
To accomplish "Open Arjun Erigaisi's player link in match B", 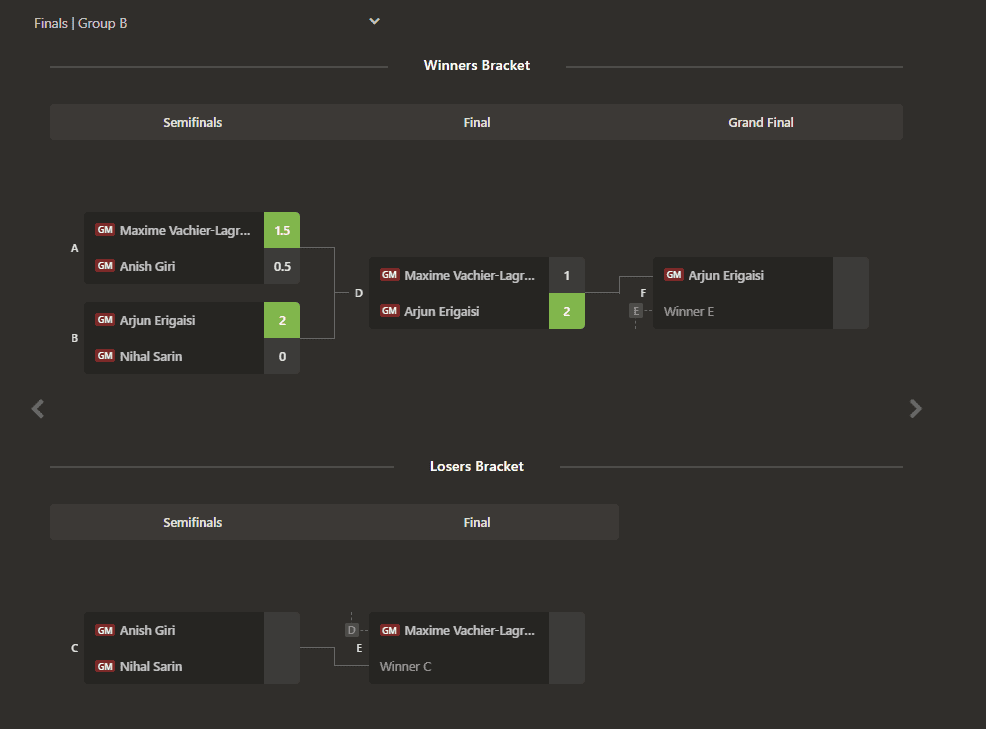I will click(x=157, y=320).
